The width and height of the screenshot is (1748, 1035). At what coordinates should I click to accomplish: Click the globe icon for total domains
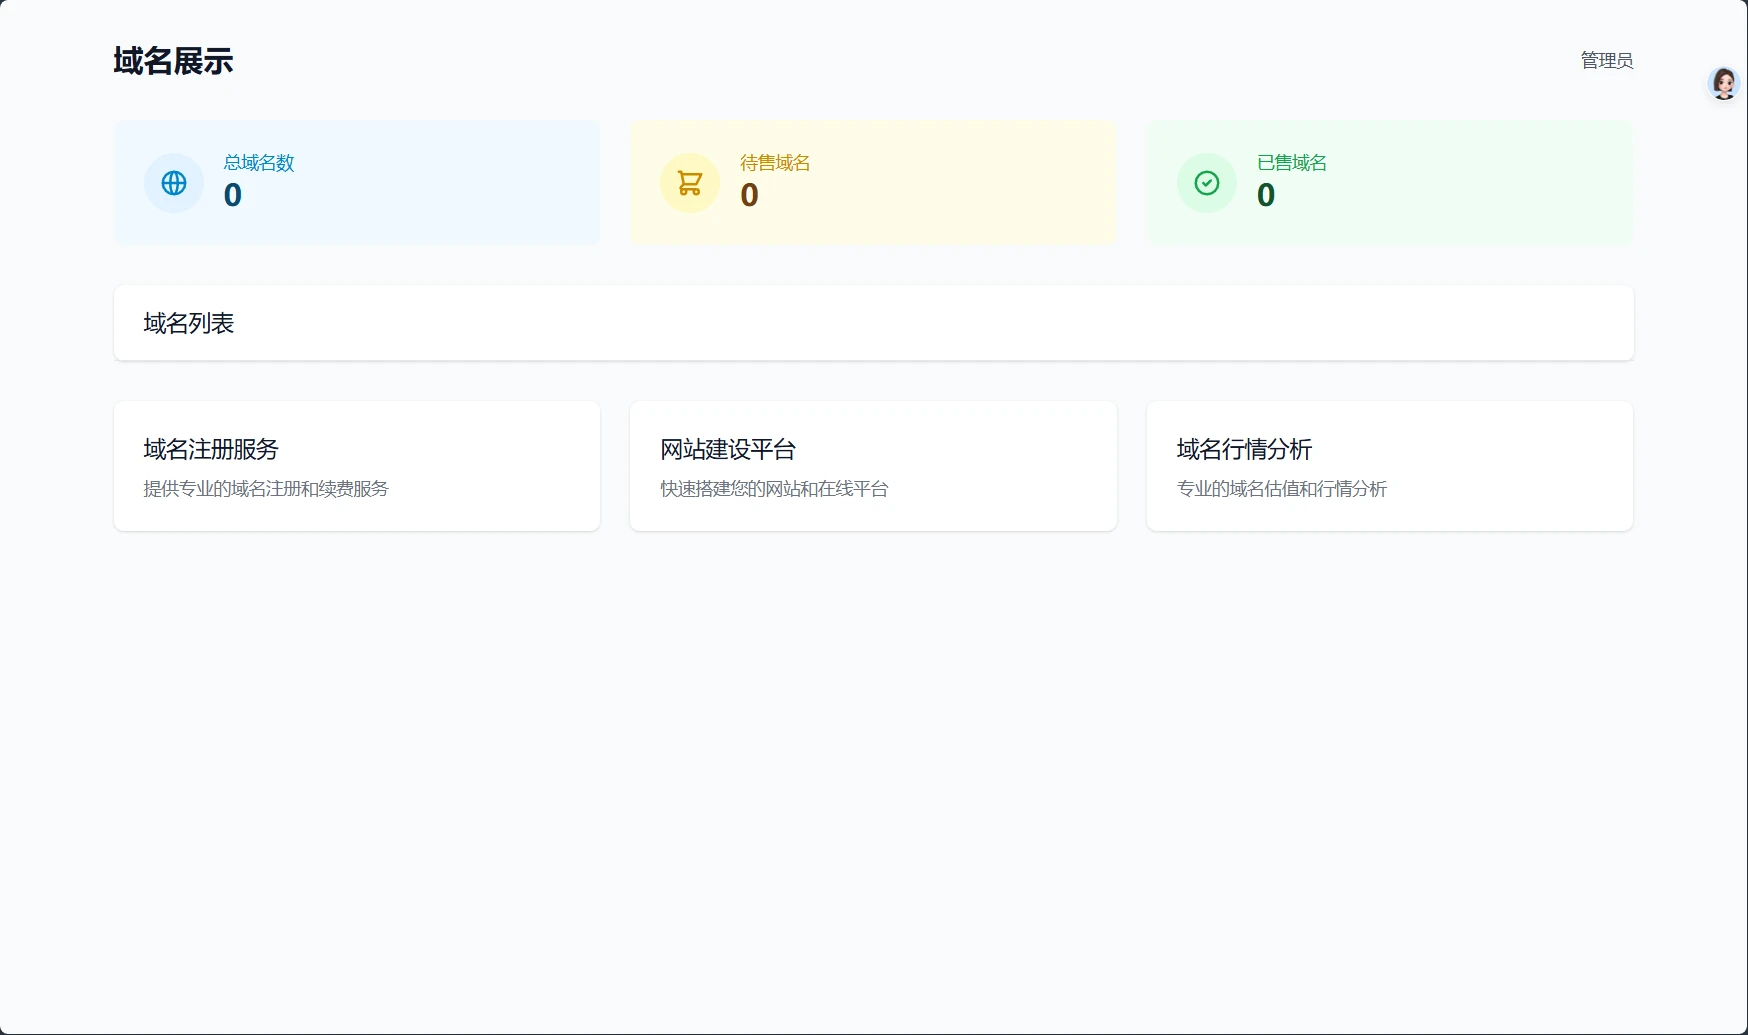pyautogui.click(x=174, y=183)
